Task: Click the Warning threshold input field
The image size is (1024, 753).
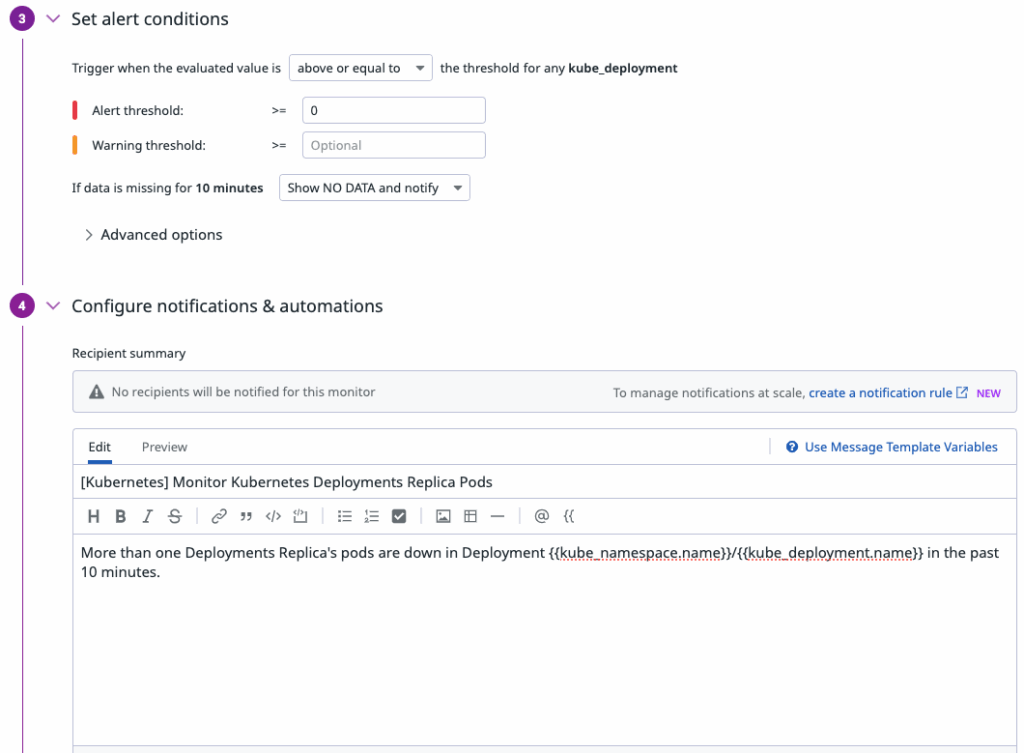Action: coord(393,145)
